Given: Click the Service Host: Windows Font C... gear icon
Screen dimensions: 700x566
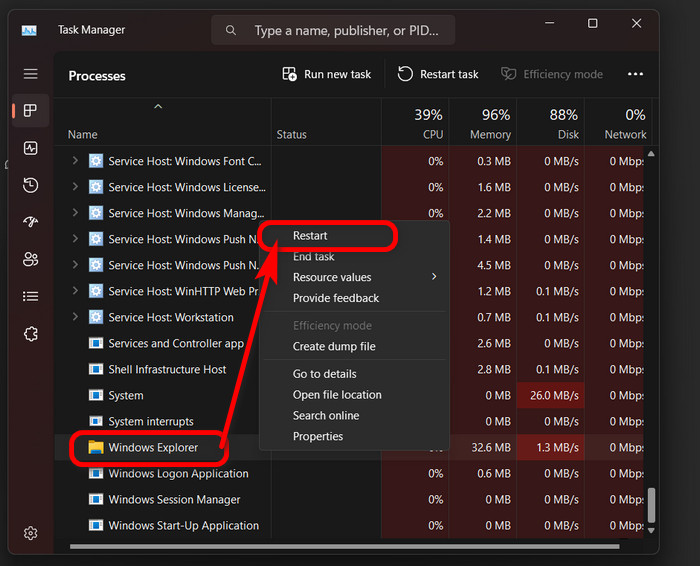Looking at the screenshot, I should (96, 161).
